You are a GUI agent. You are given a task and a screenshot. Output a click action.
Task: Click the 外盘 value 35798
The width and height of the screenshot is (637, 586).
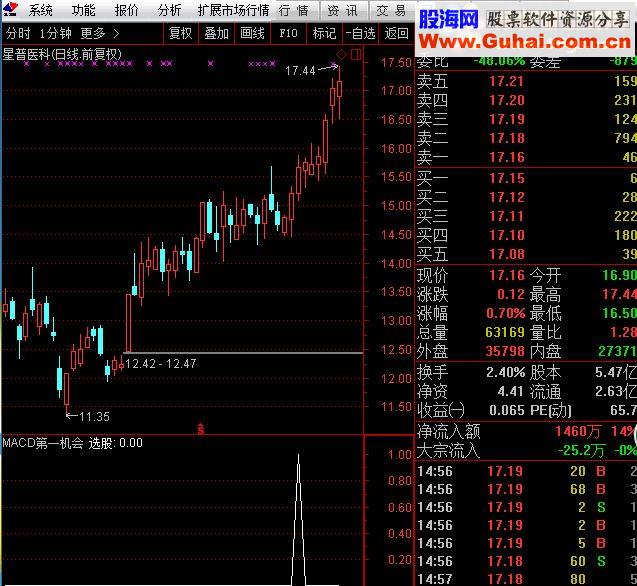[x=505, y=351]
